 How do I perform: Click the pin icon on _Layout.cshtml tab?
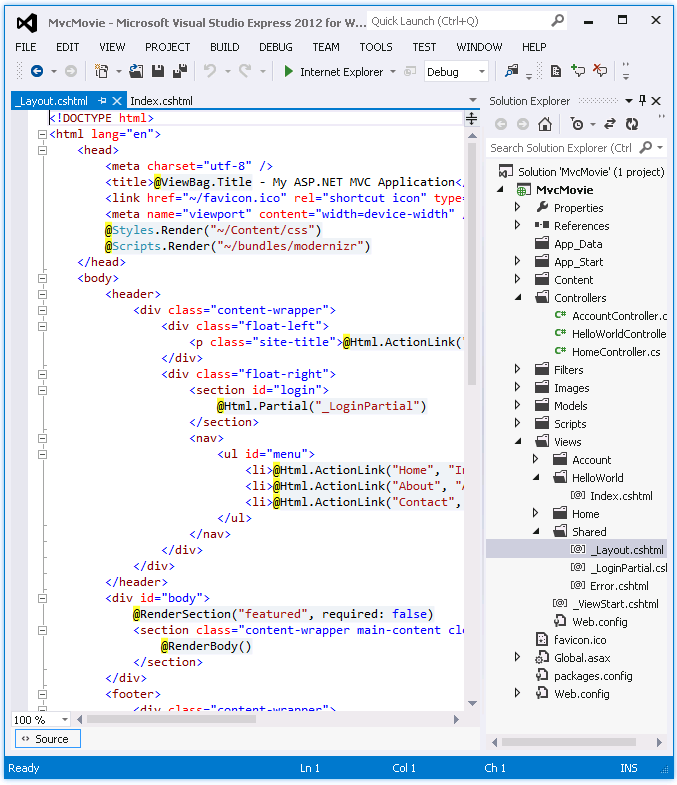[103, 101]
